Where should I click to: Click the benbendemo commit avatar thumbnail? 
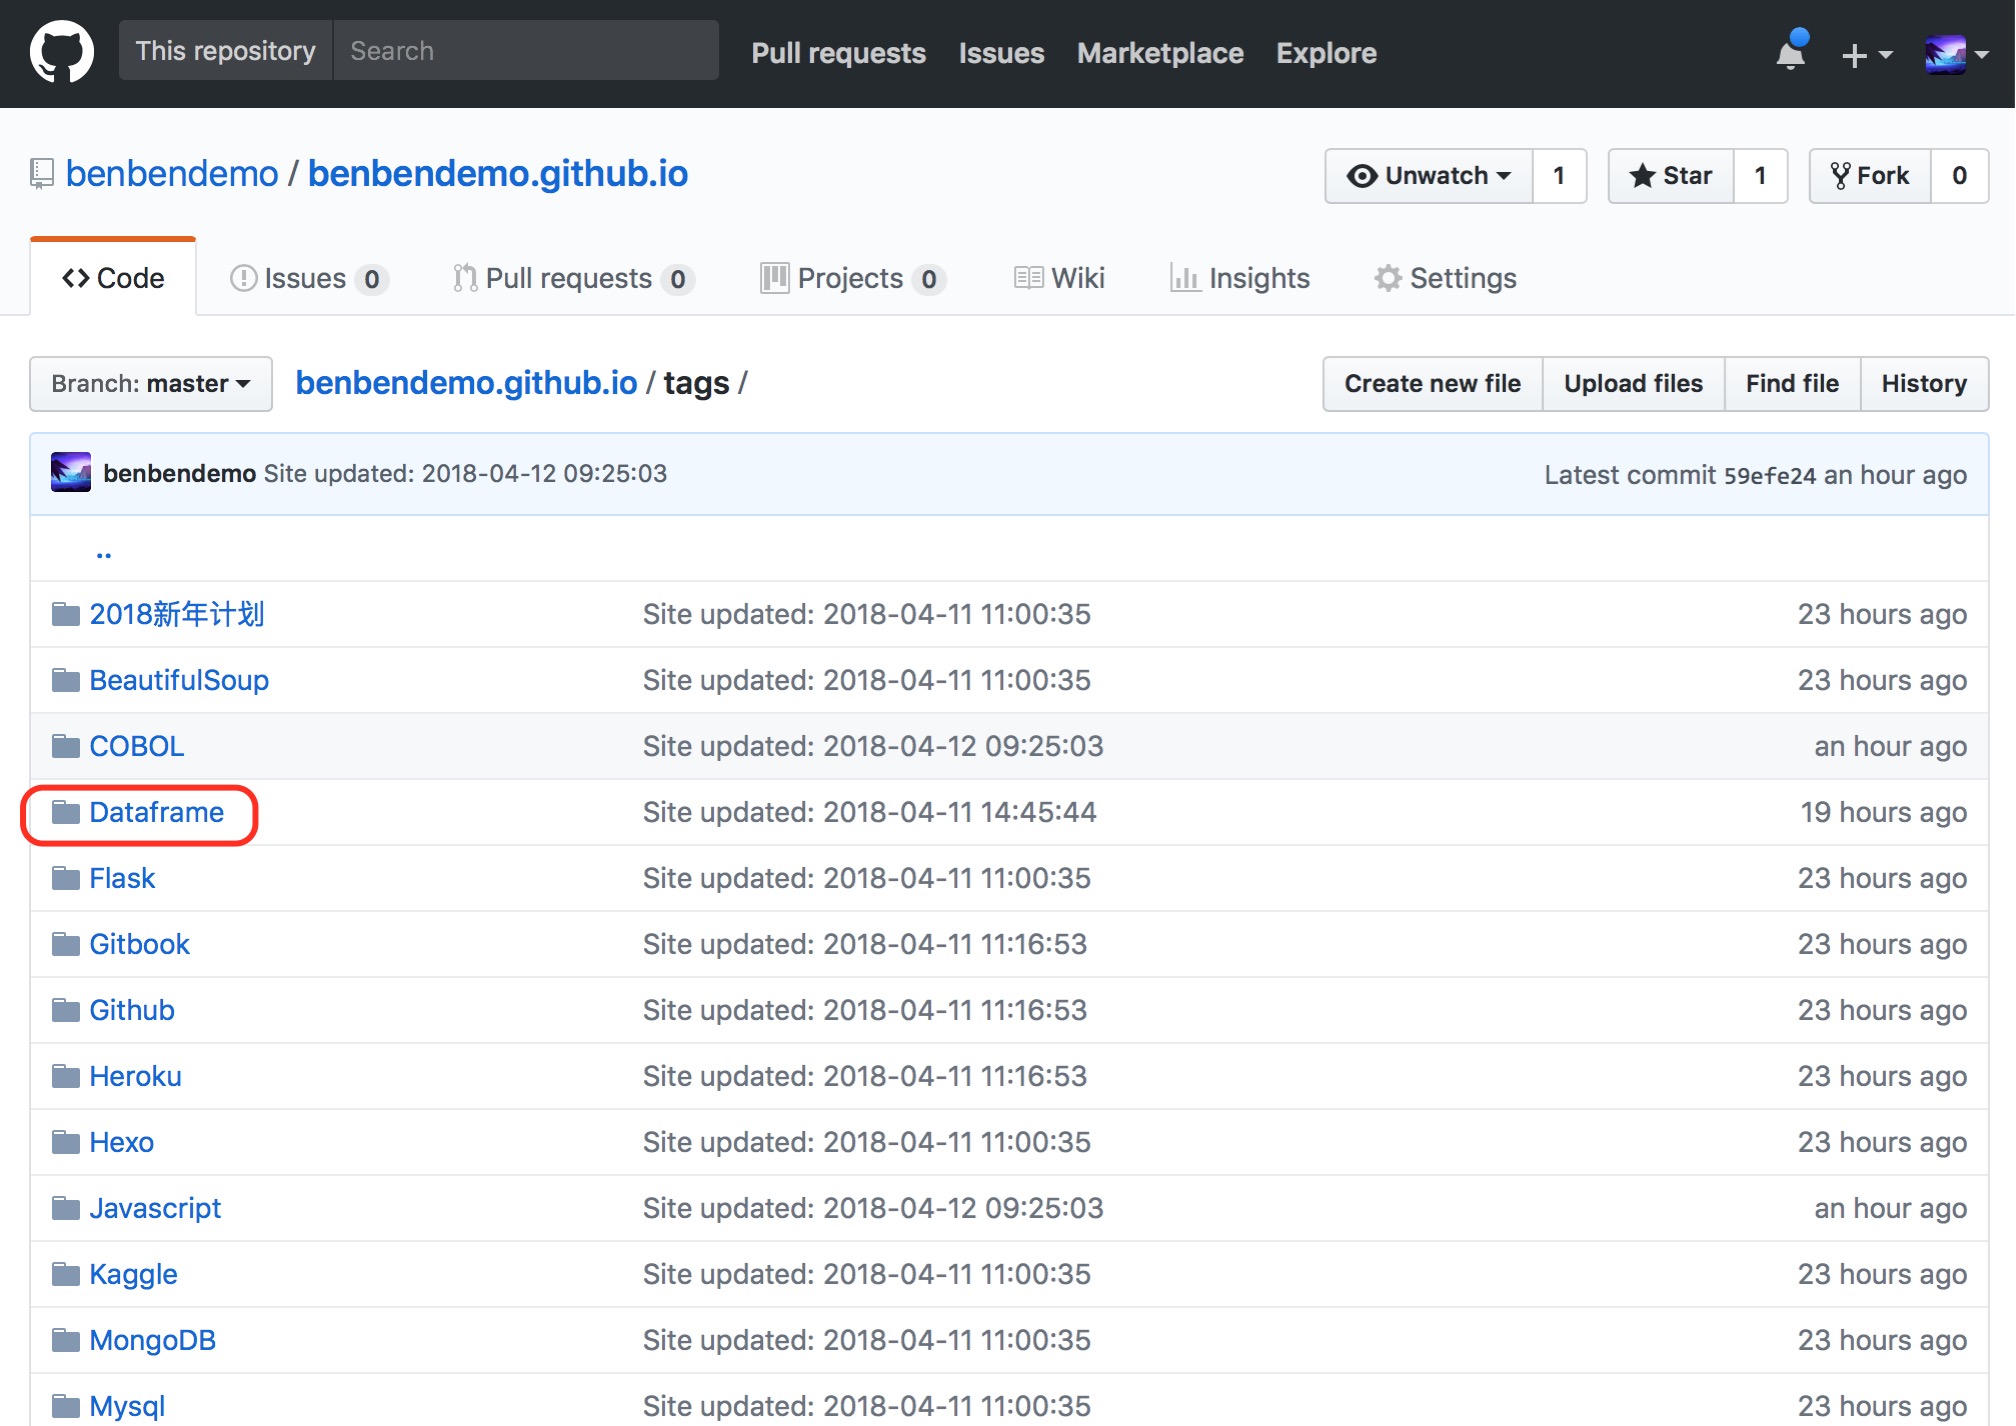(x=70, y=473)
